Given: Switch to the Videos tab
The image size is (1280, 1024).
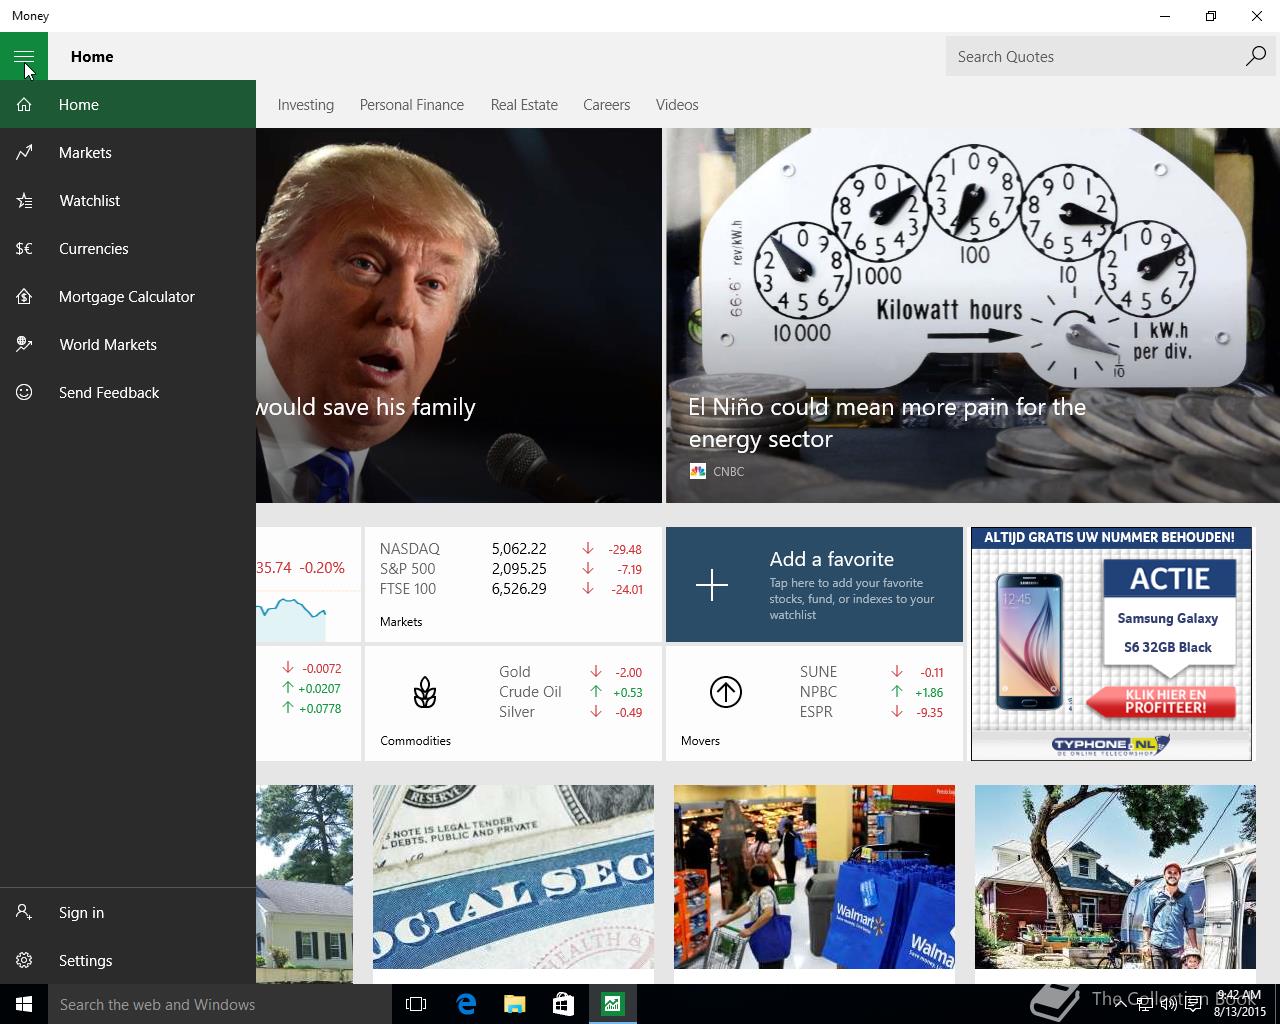Looking at the screenshot, I should click(x=677, y=105).
